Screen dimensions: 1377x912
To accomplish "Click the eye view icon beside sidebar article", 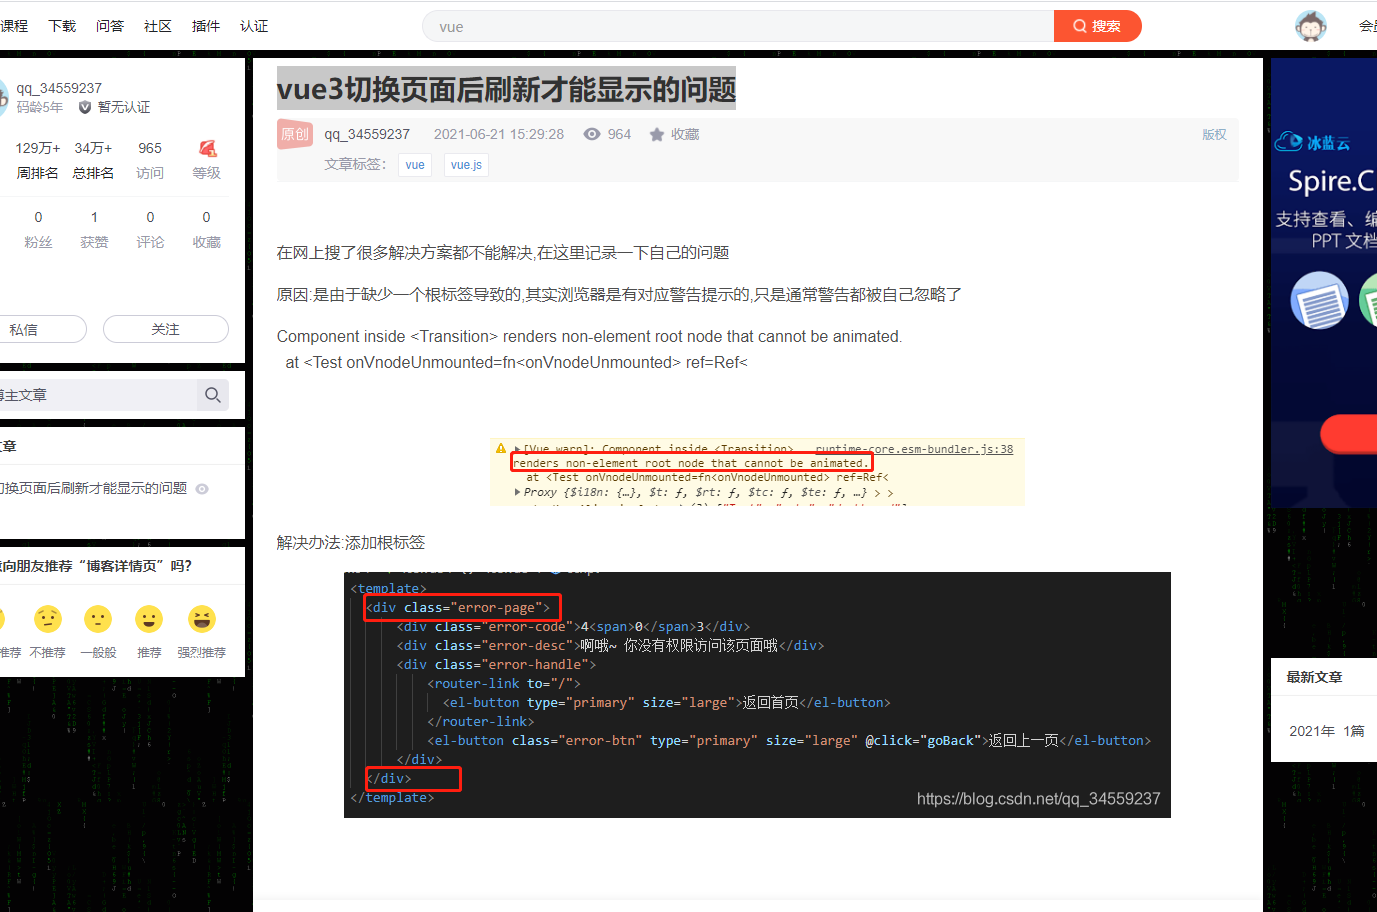I will coord(202,489).
